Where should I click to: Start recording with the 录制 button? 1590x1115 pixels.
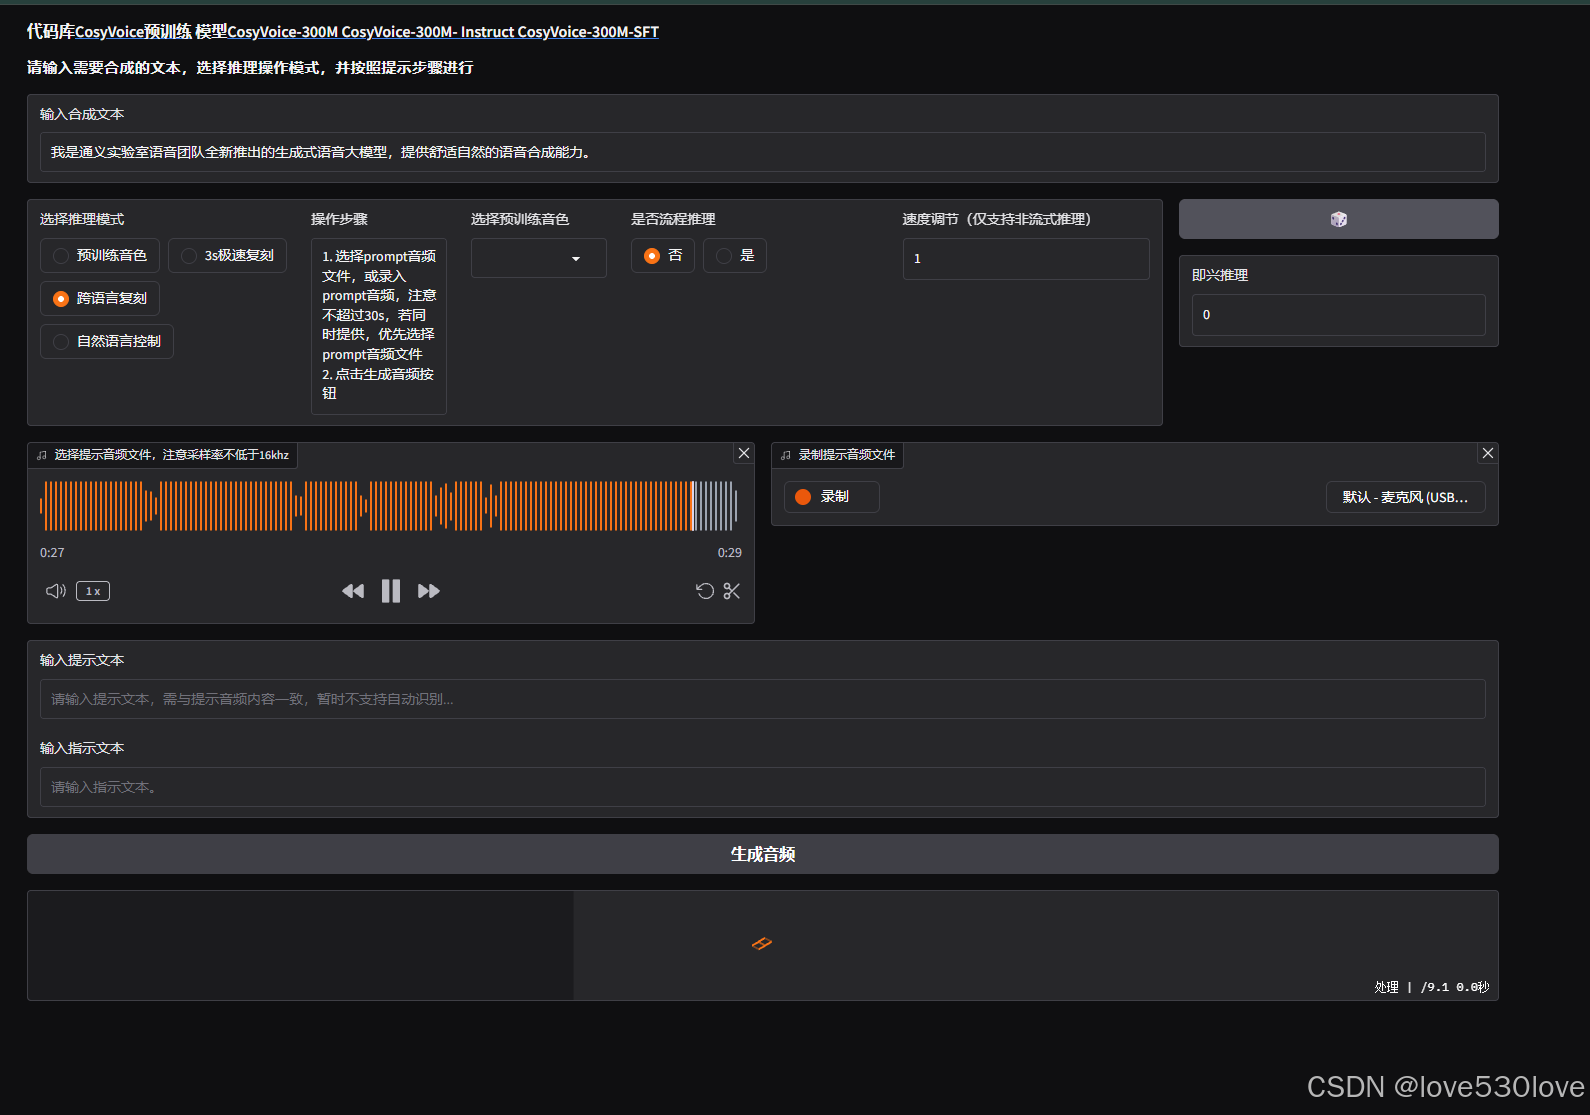point(832,497)
